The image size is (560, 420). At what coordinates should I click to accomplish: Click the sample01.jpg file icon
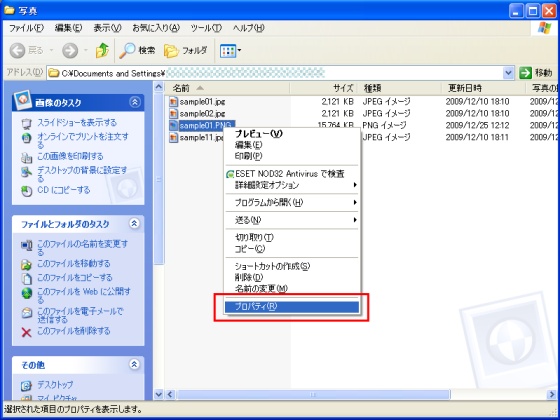point(174,102)
